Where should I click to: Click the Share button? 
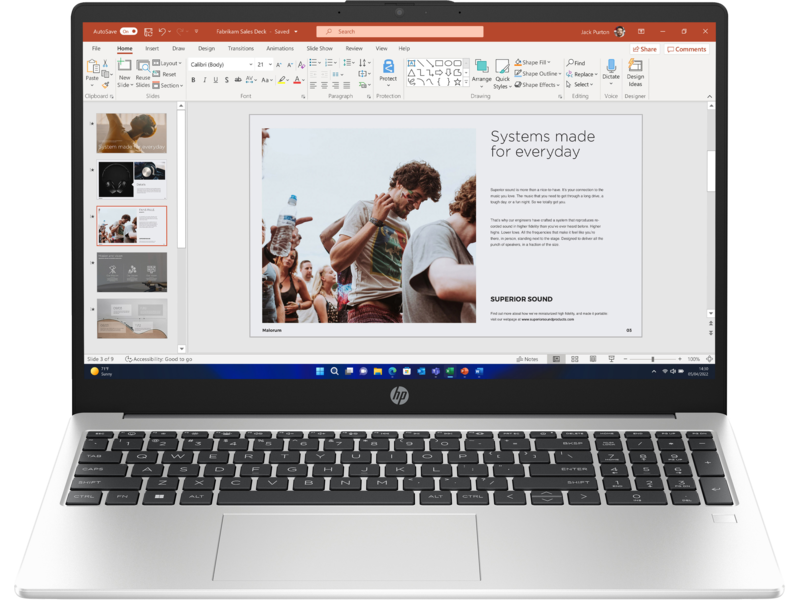(x=645, y=49)
